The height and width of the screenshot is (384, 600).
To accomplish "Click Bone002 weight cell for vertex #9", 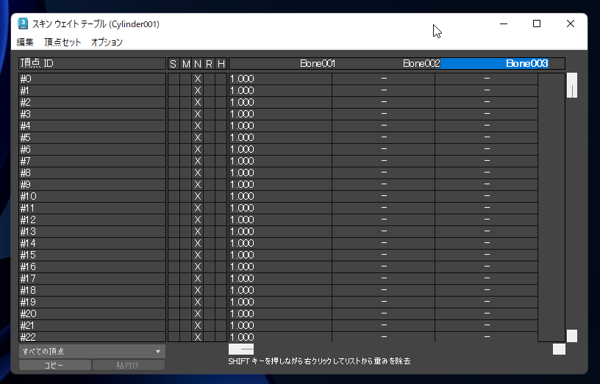I will pos(383,184).
